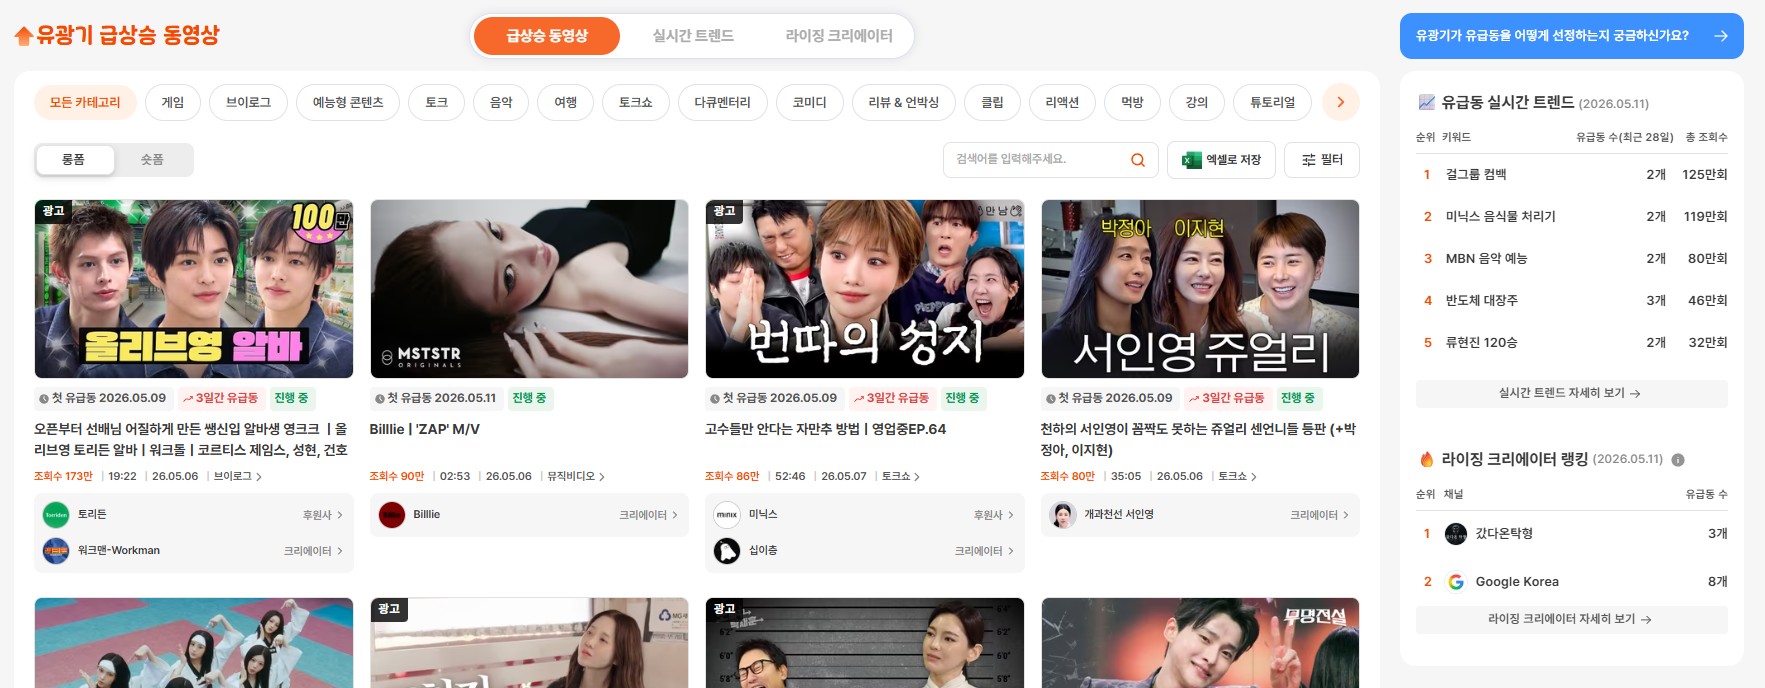Open the 올리브영 알바 video thumbnail
Image resolution: width=1765 pixels, height=688 pixels.
194,289
